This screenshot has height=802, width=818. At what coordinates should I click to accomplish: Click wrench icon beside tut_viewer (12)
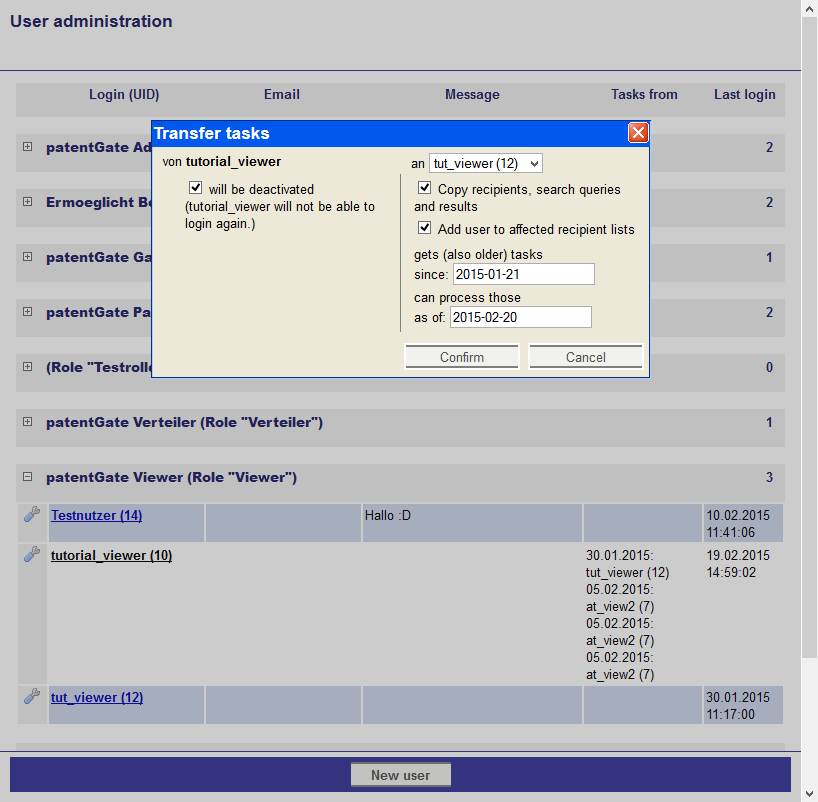(x=32, y=696)
